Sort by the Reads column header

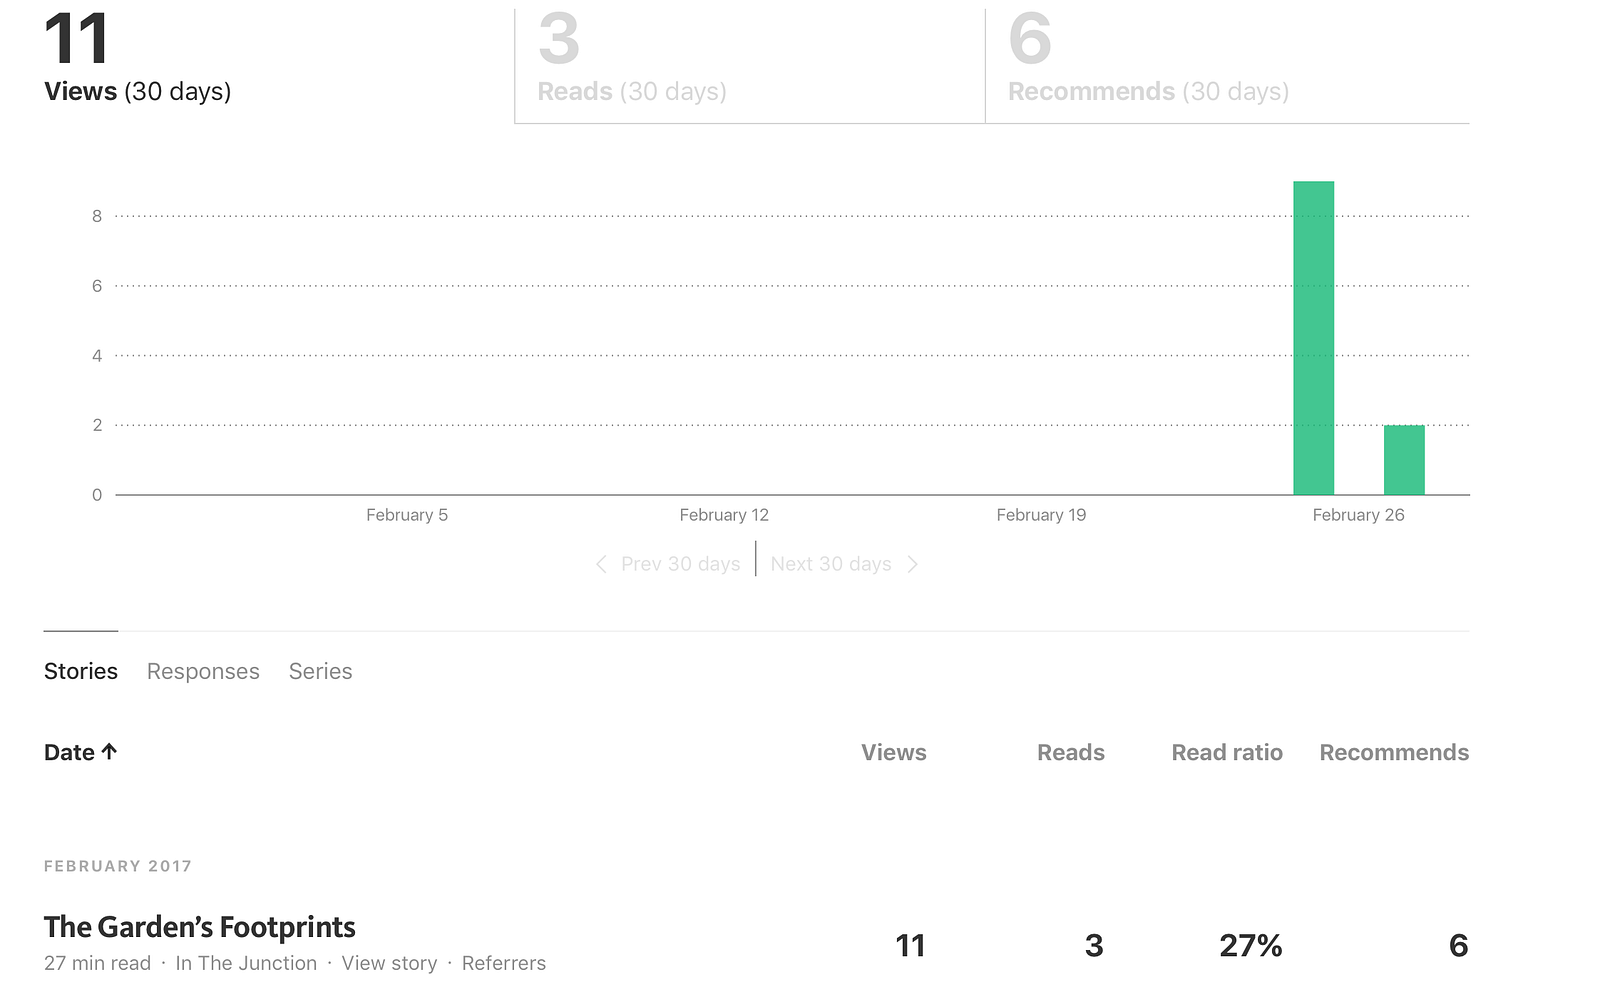pyautogui.click(x=1070, y=752)
